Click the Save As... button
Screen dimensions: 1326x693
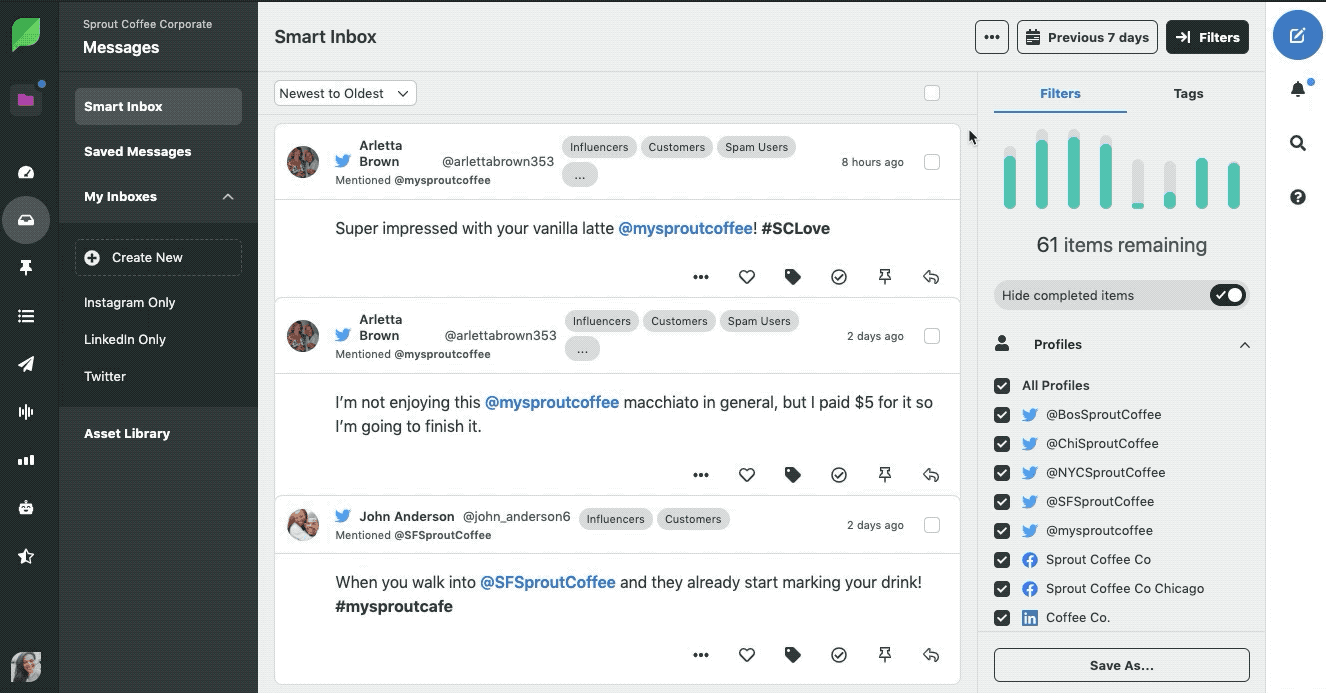click(1121, 665)
